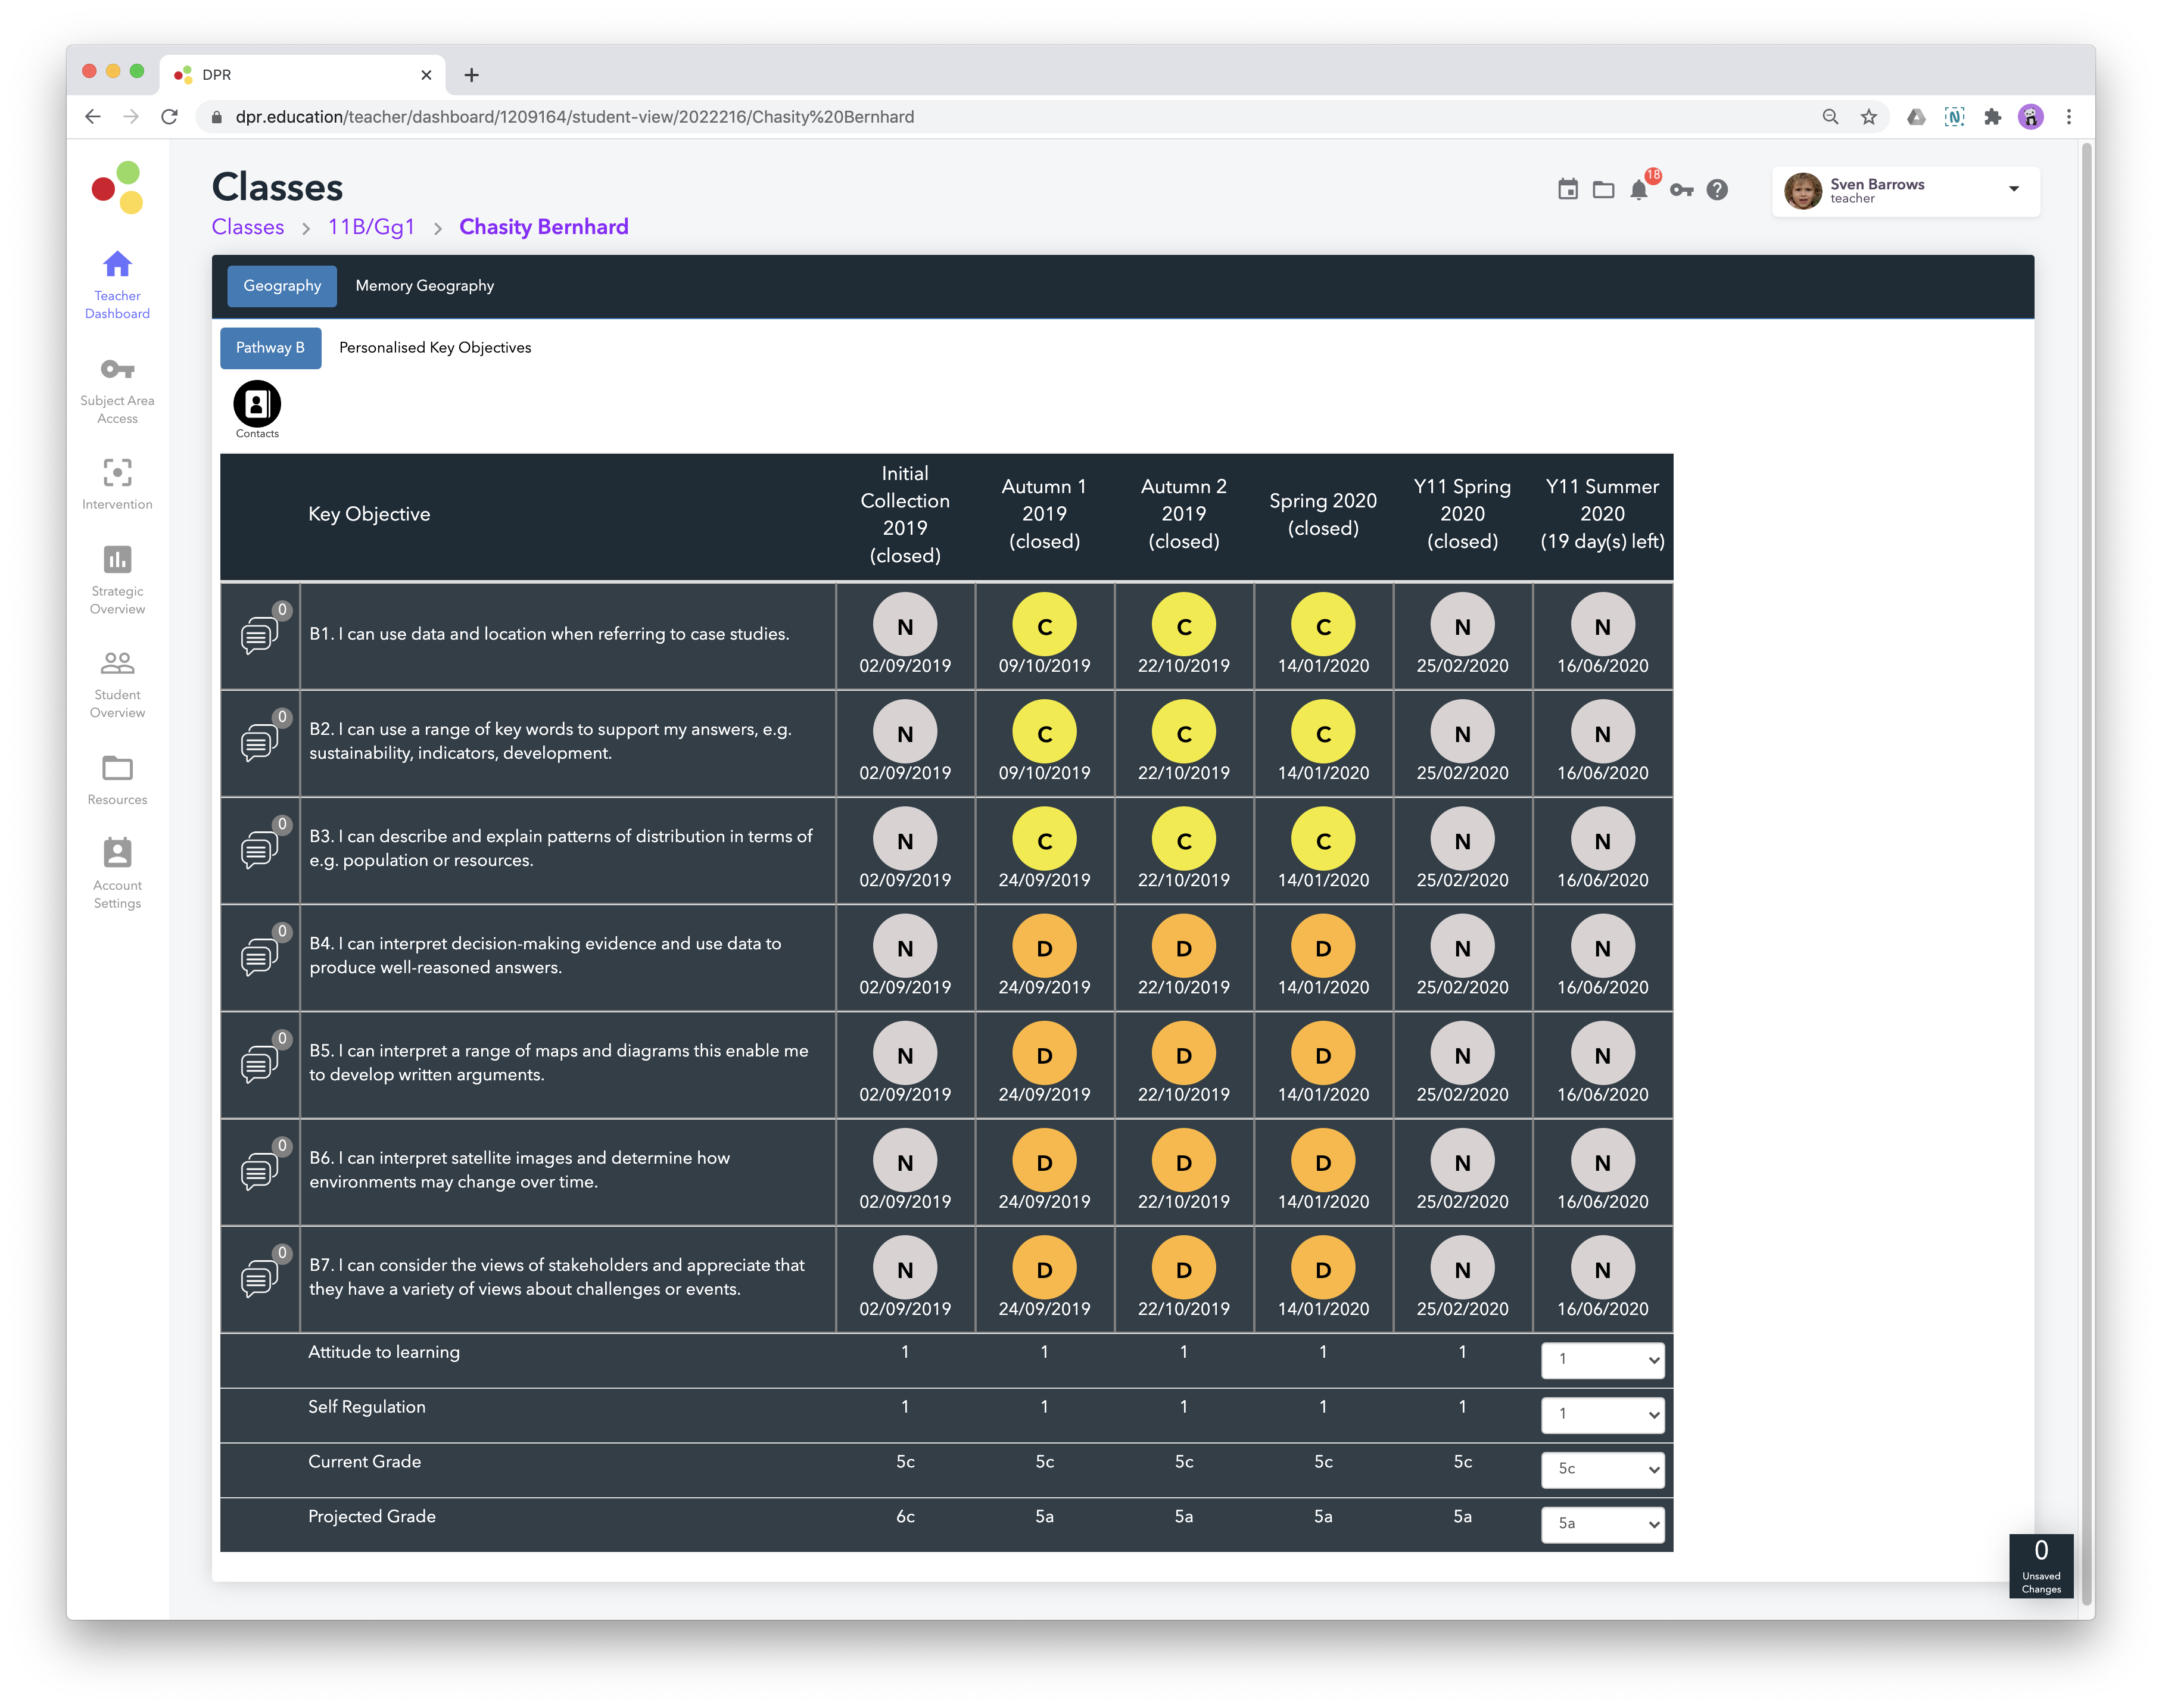
Task: Click the header key icon
Action: coord(1681,190)
